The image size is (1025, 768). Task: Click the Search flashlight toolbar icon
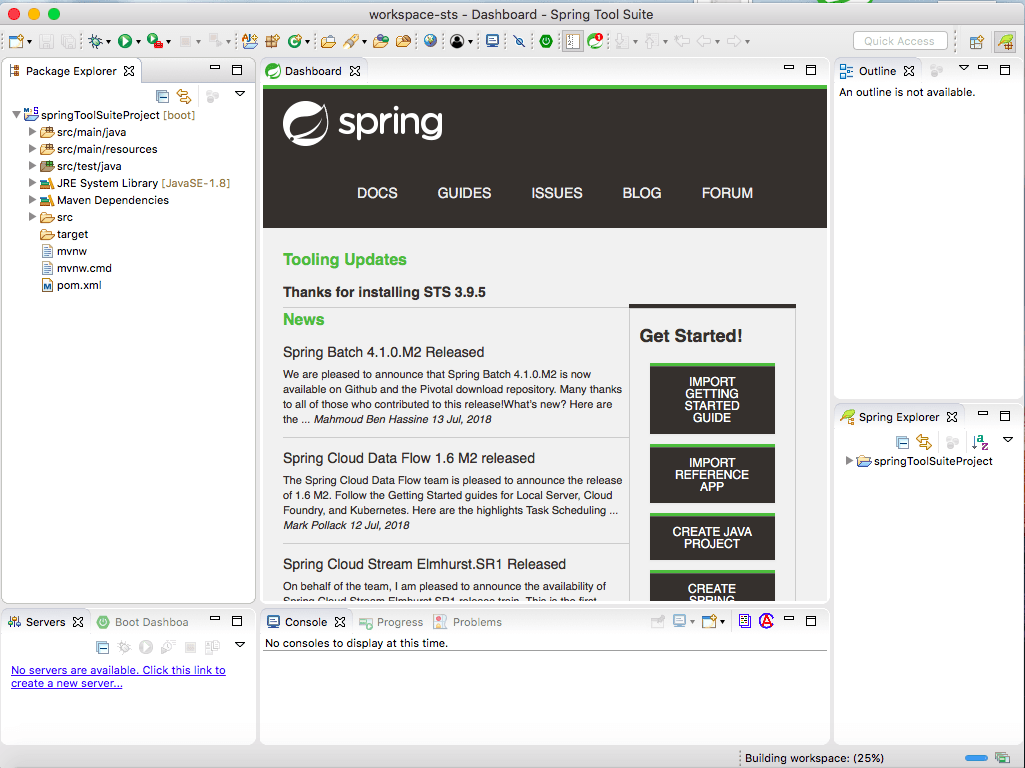pyautogui.click(x=351, y=41)
